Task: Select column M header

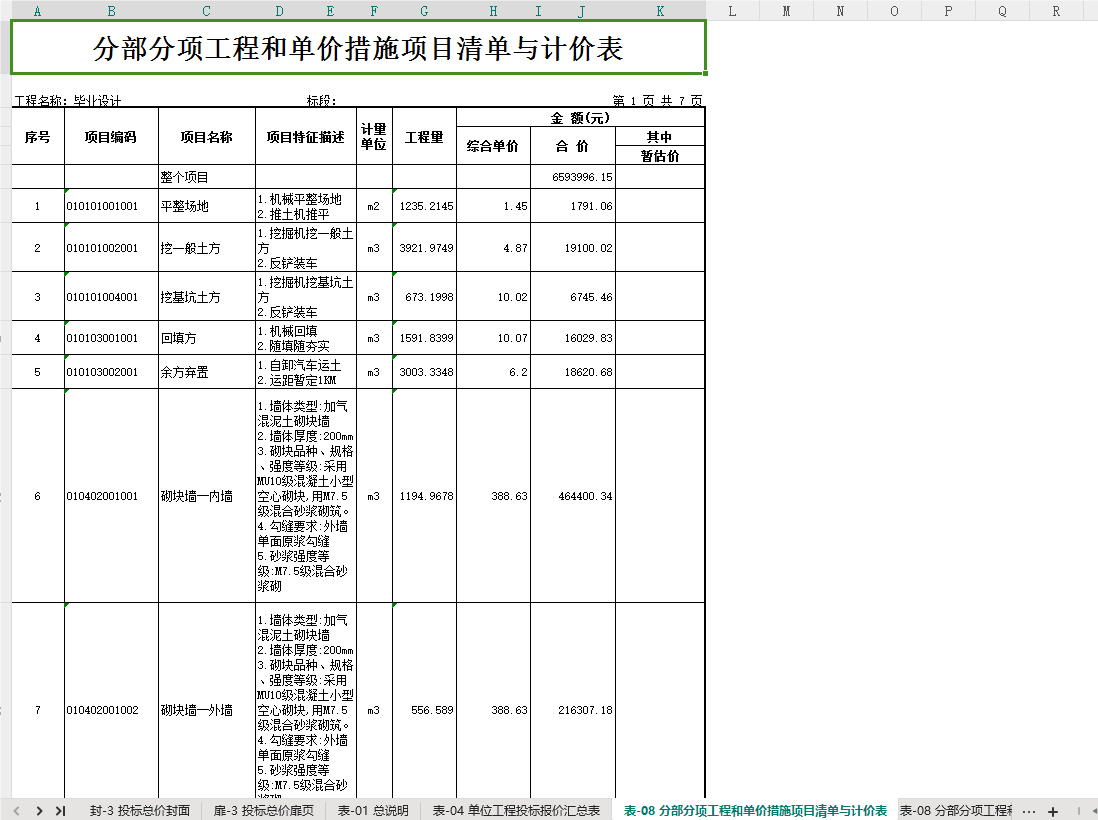Action: click(x=786, y=11)
